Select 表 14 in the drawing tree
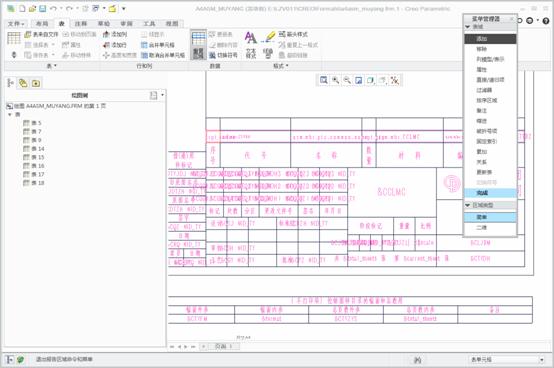Image resolution: width=554 pixels, height=368 pixels. [x=34, y=149]
